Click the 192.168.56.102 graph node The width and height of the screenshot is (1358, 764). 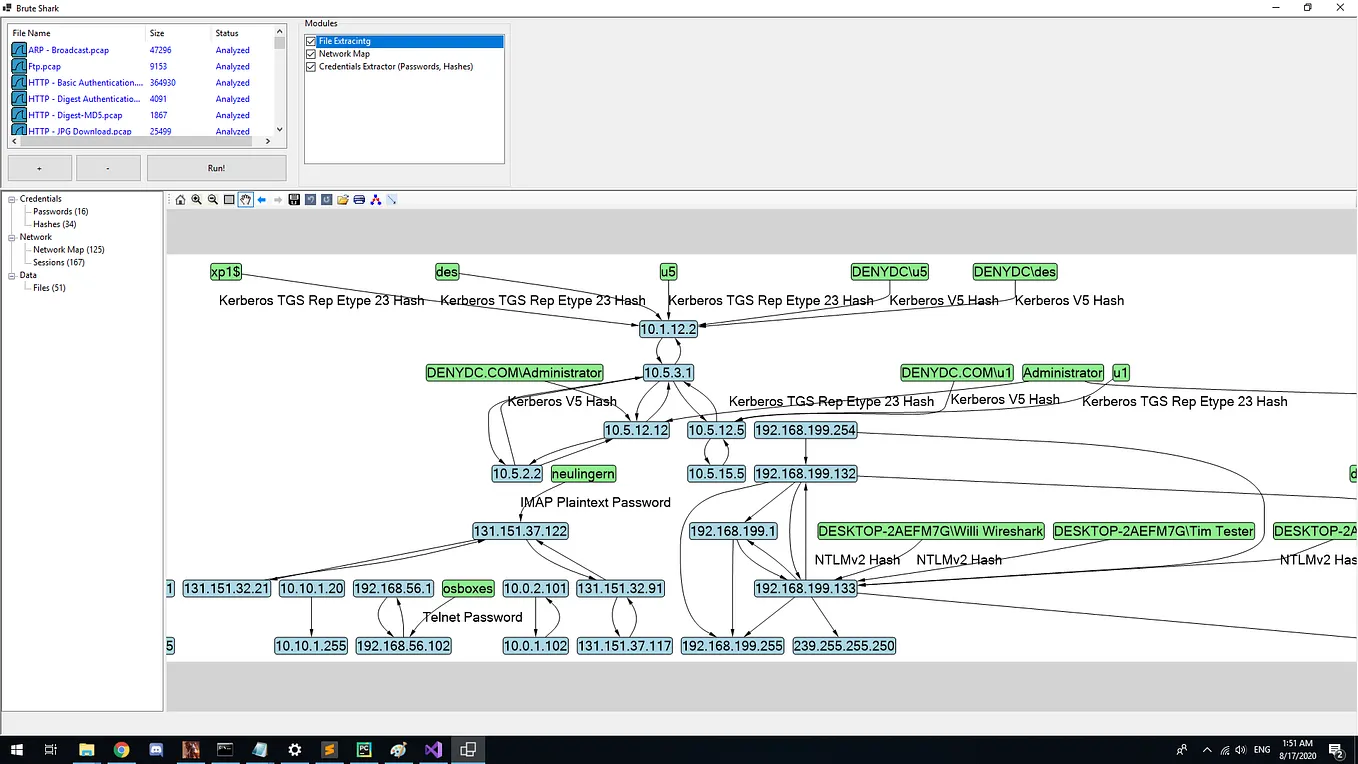click(404, 646)
